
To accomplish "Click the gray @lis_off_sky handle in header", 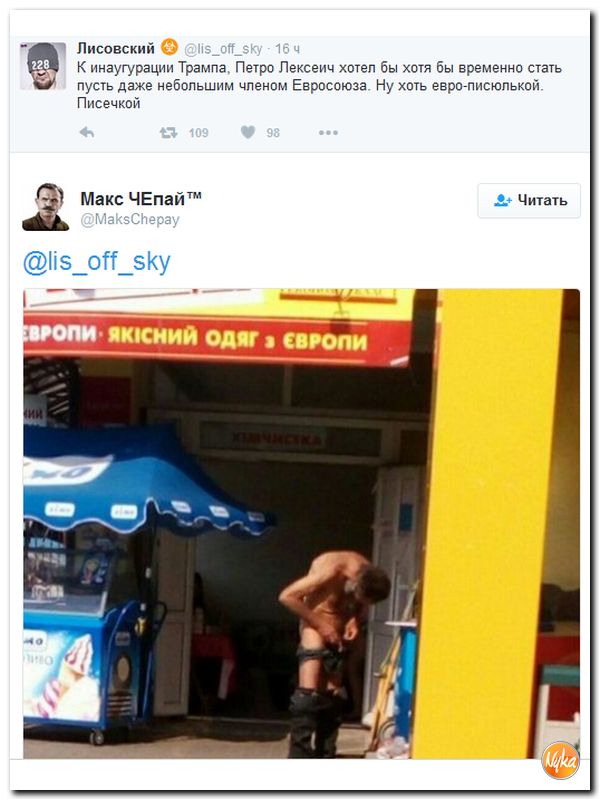I will tap(223, 49).
